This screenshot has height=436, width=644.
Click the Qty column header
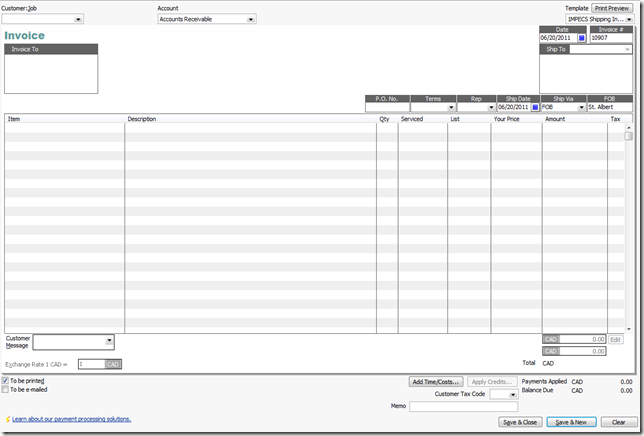pyautogui.click(x=387, y=119)
